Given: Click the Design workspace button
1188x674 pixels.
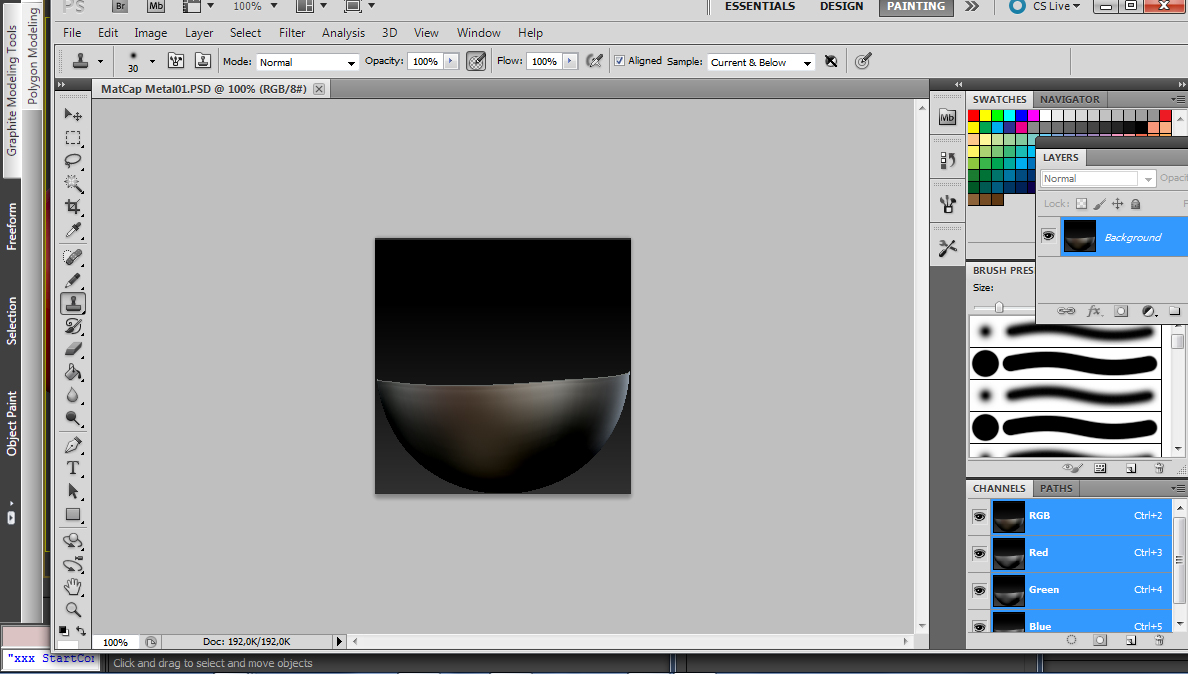Looking at the screenshot, I should (x=841, y=7).
